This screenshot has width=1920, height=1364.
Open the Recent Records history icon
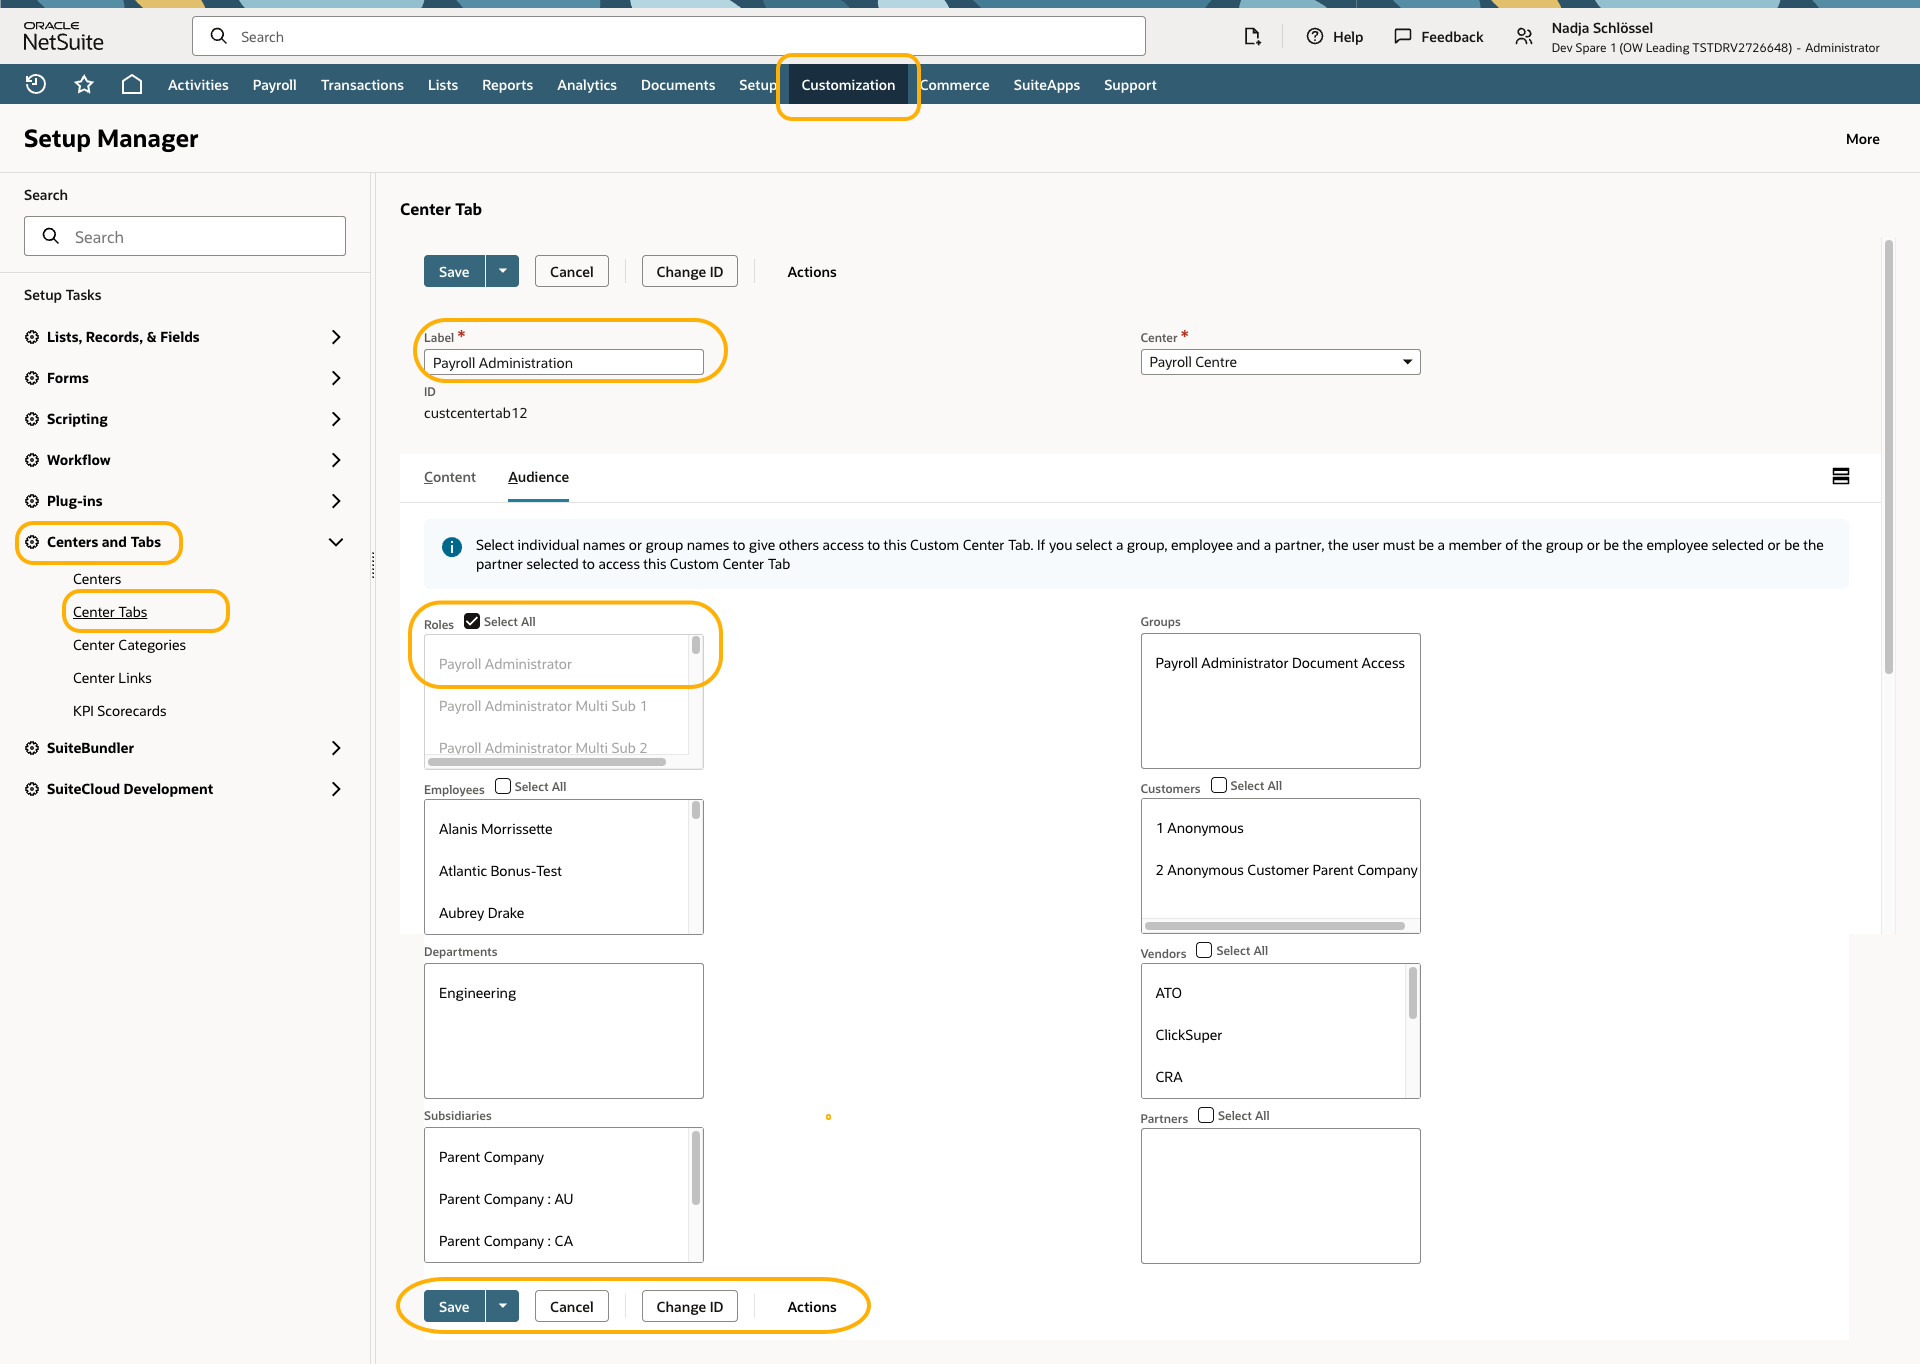click(36, 85)
